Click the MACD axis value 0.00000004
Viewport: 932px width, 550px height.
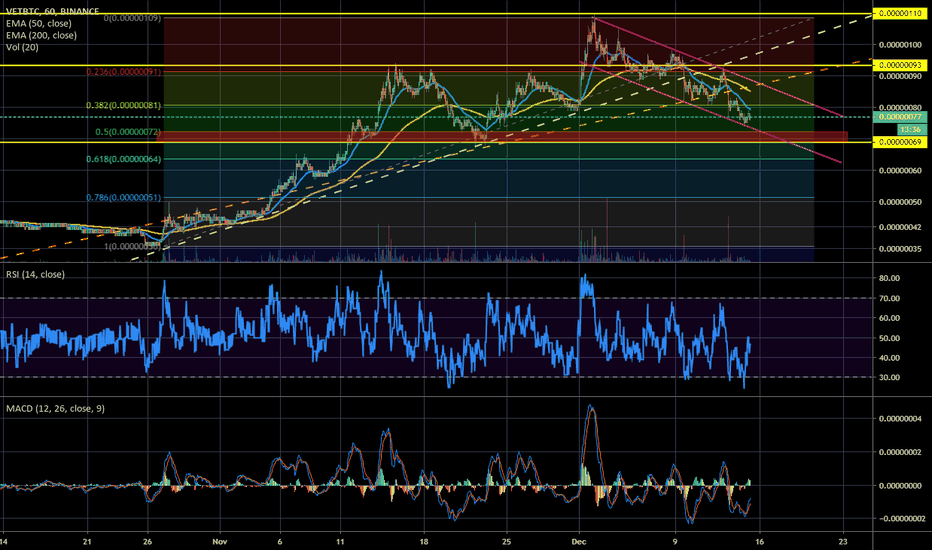[900, 419]
